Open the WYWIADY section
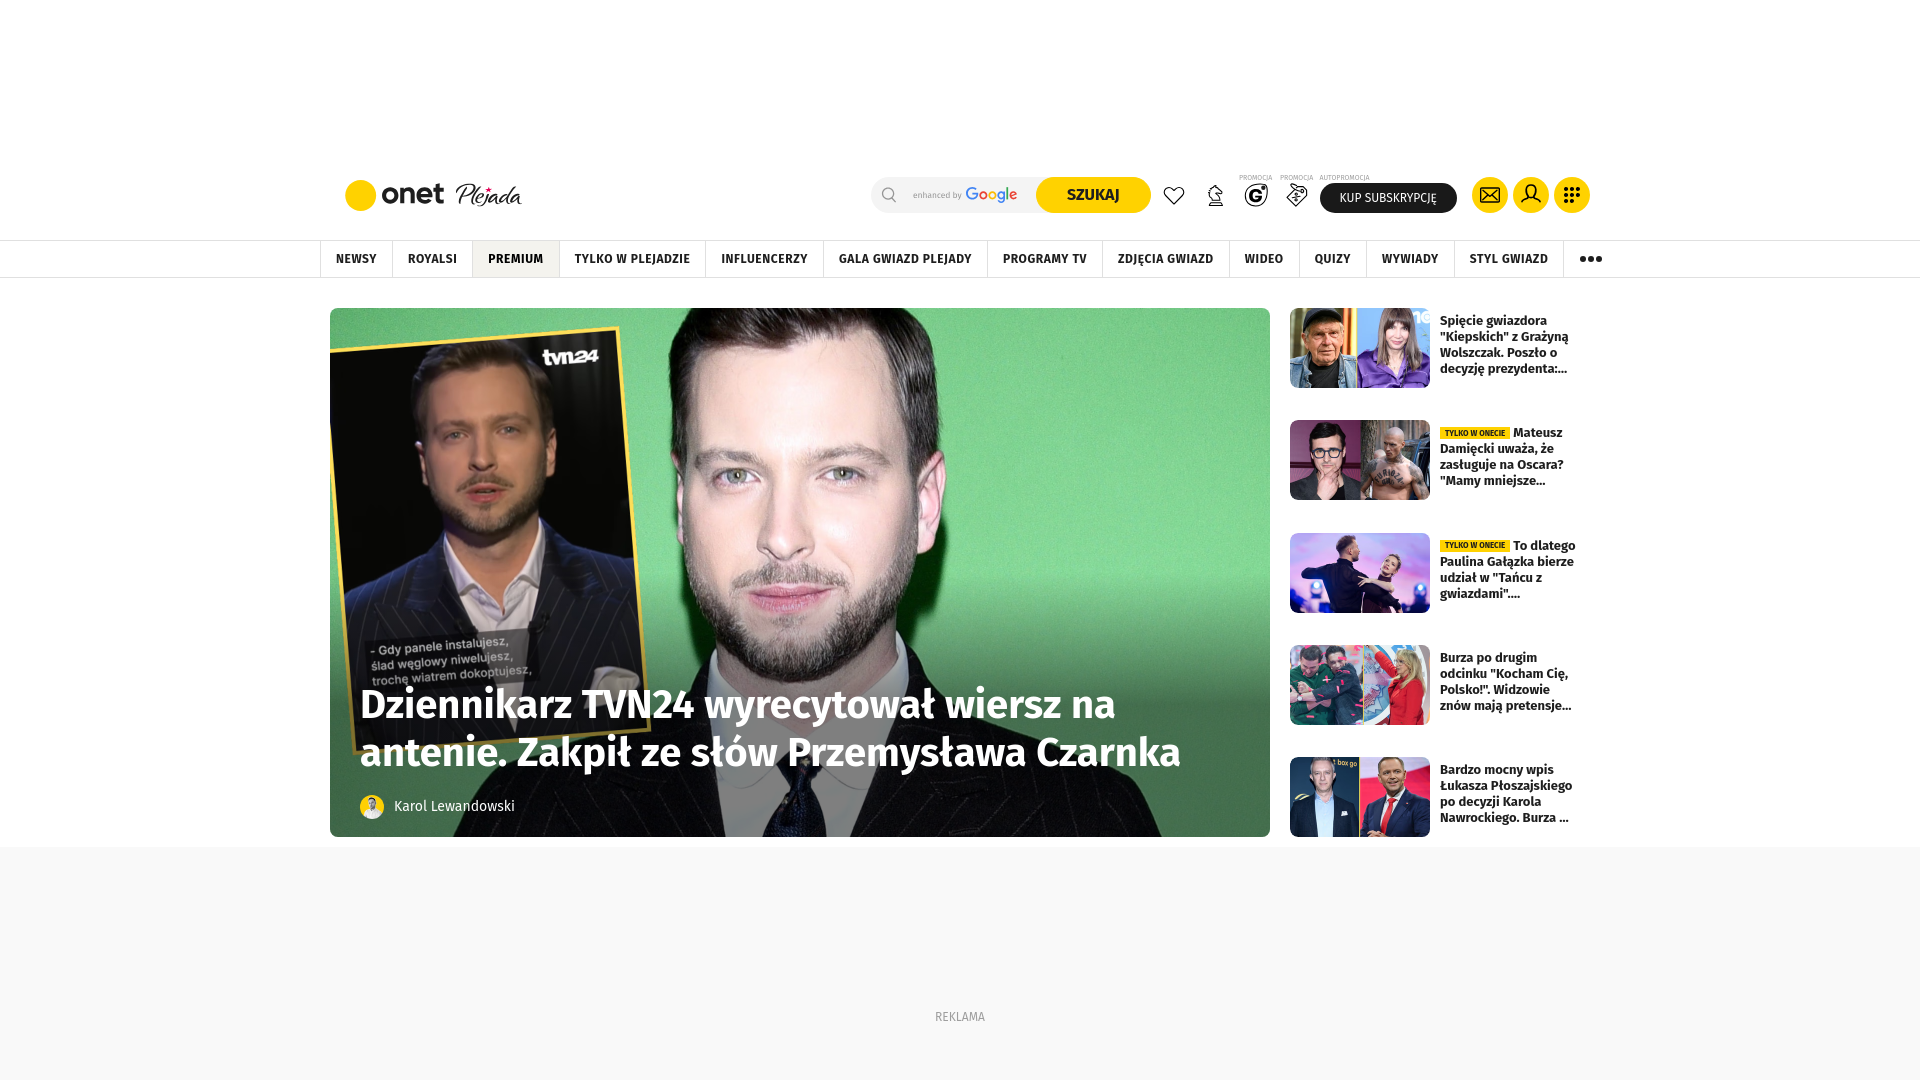Viewport: 1920px width, 1080px height. (x=1410, y=259)
